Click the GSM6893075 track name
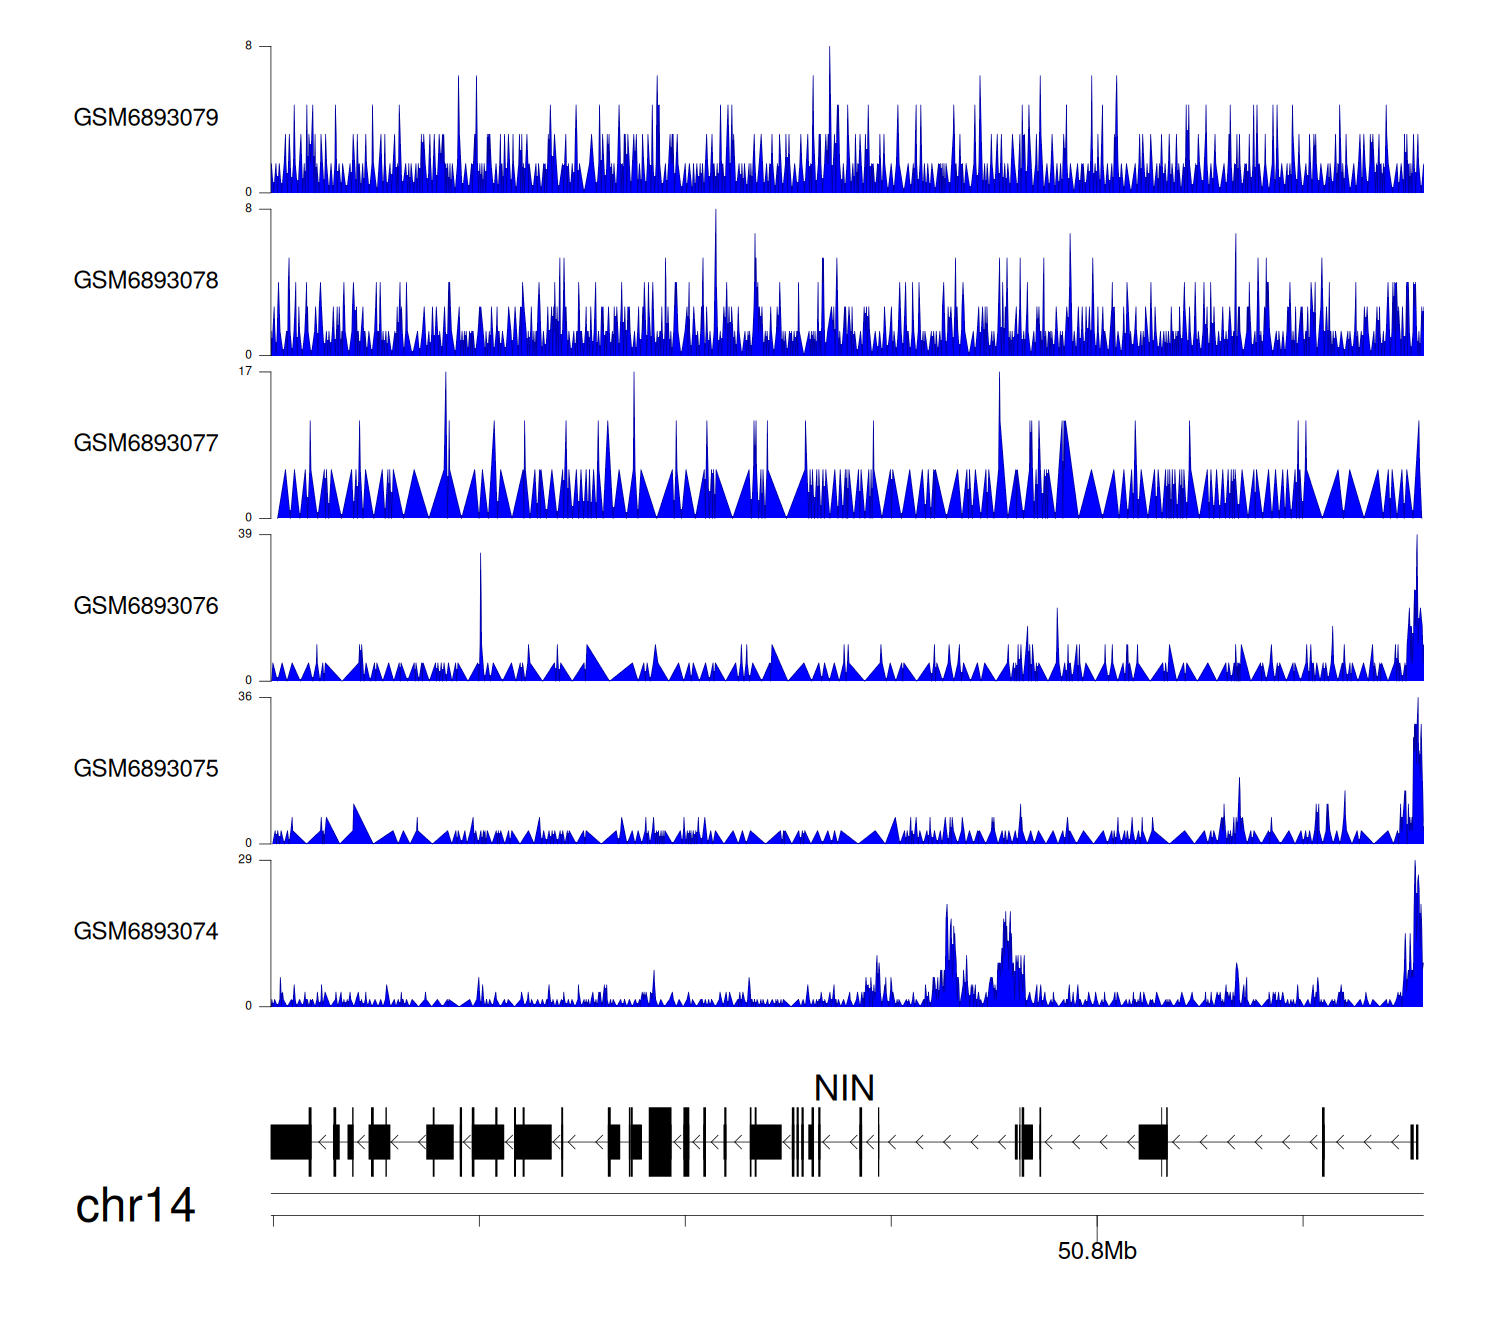 pos(146,769)
